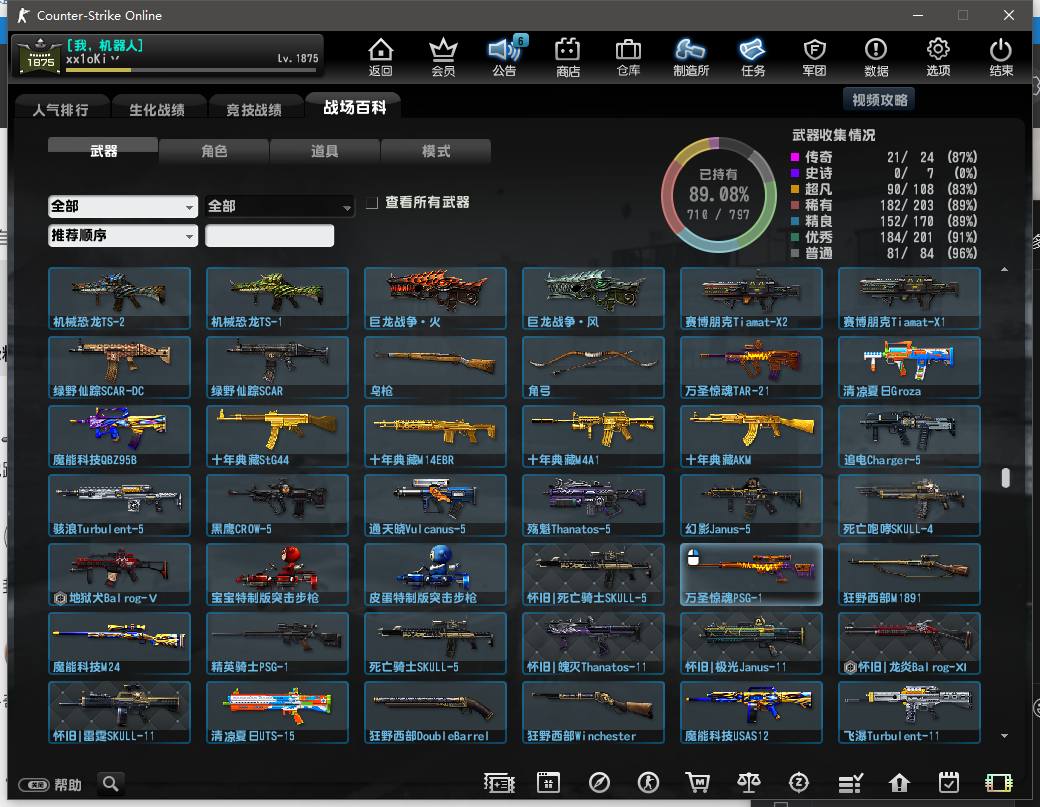Open the gift window icon in bottom bar
The height and width of the screenshot is (807, 1040).
coord(549,783)
